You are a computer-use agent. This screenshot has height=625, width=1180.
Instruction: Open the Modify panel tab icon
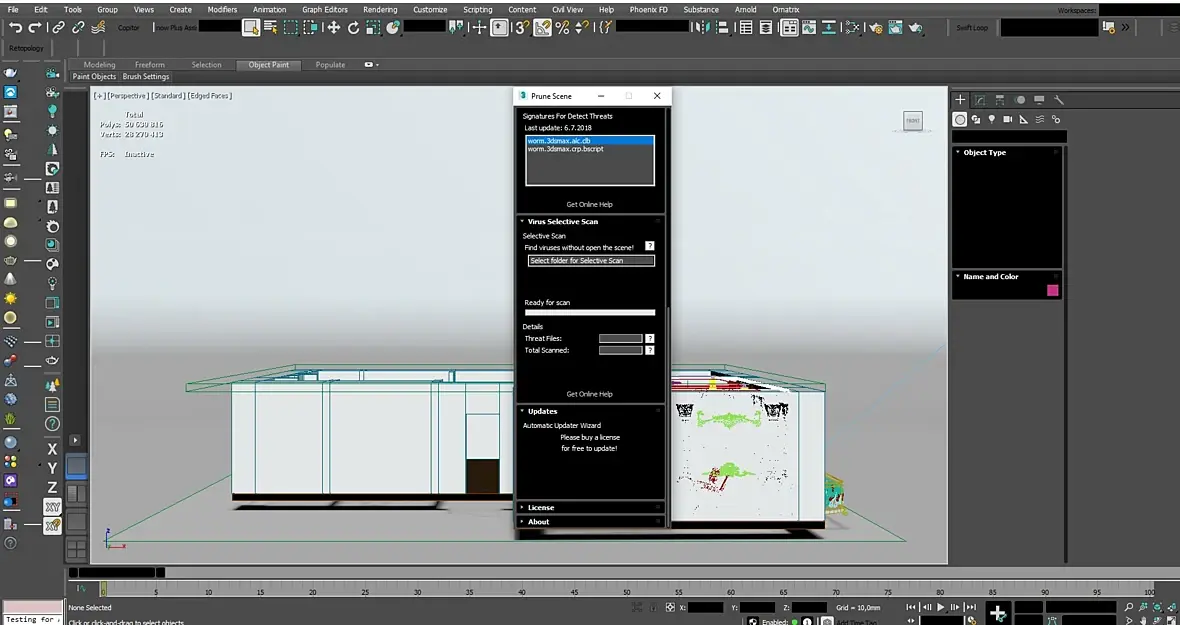pyautogui.click(x=980, y=100)
